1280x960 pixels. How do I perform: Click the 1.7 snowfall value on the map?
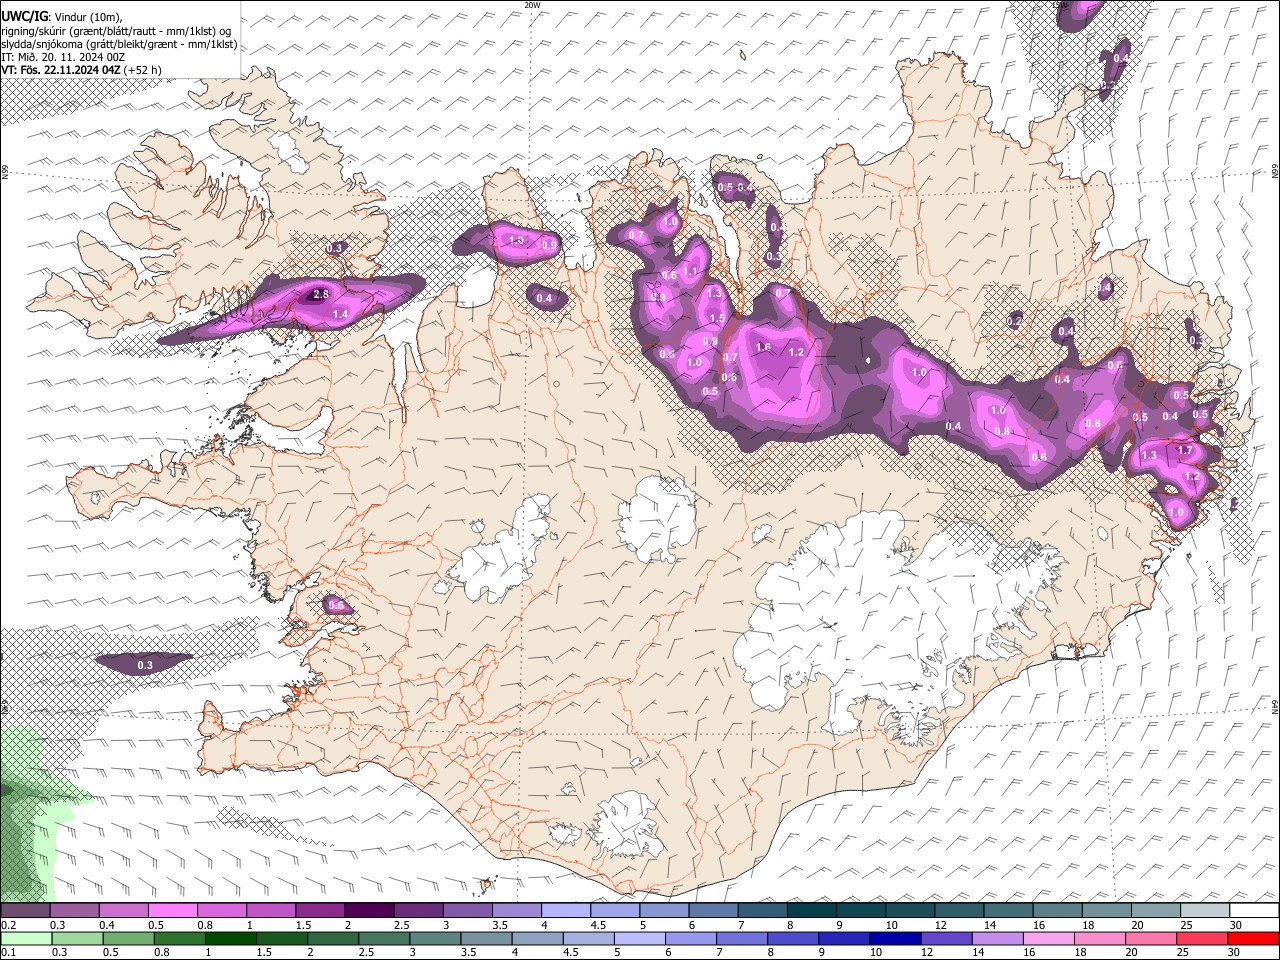1185,450
